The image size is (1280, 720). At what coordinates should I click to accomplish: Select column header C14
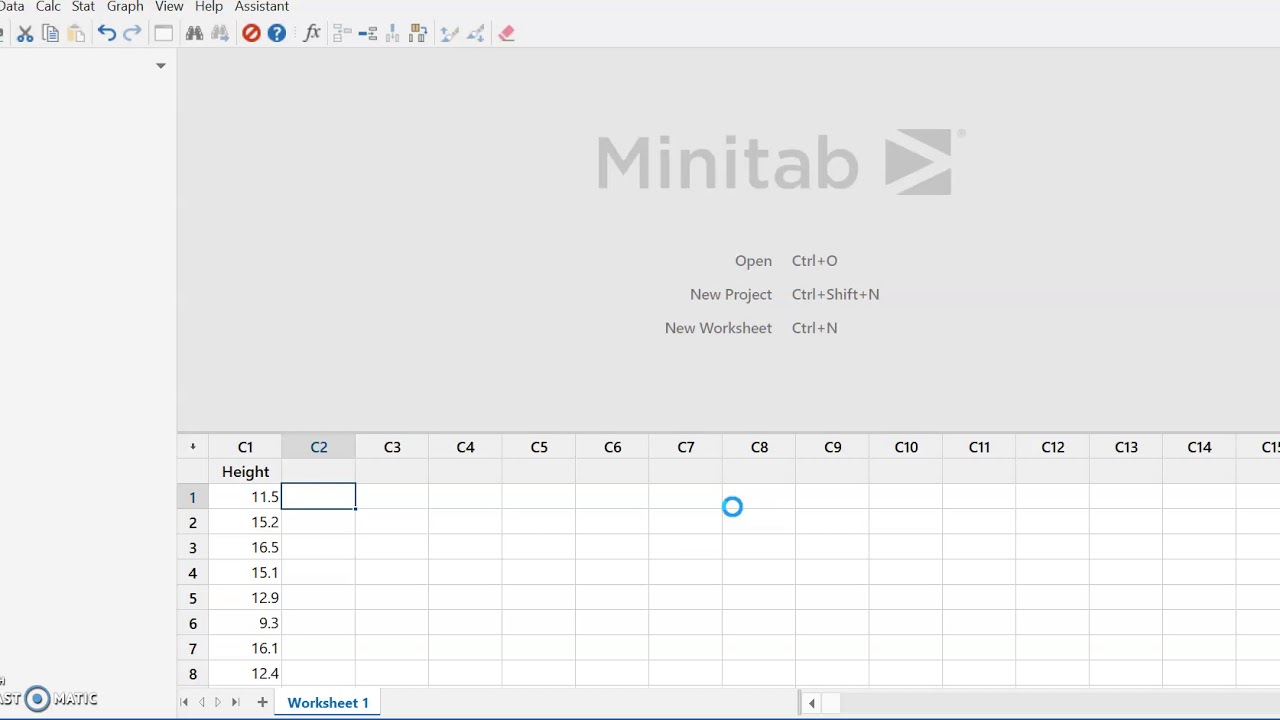tap(1199, 447)
